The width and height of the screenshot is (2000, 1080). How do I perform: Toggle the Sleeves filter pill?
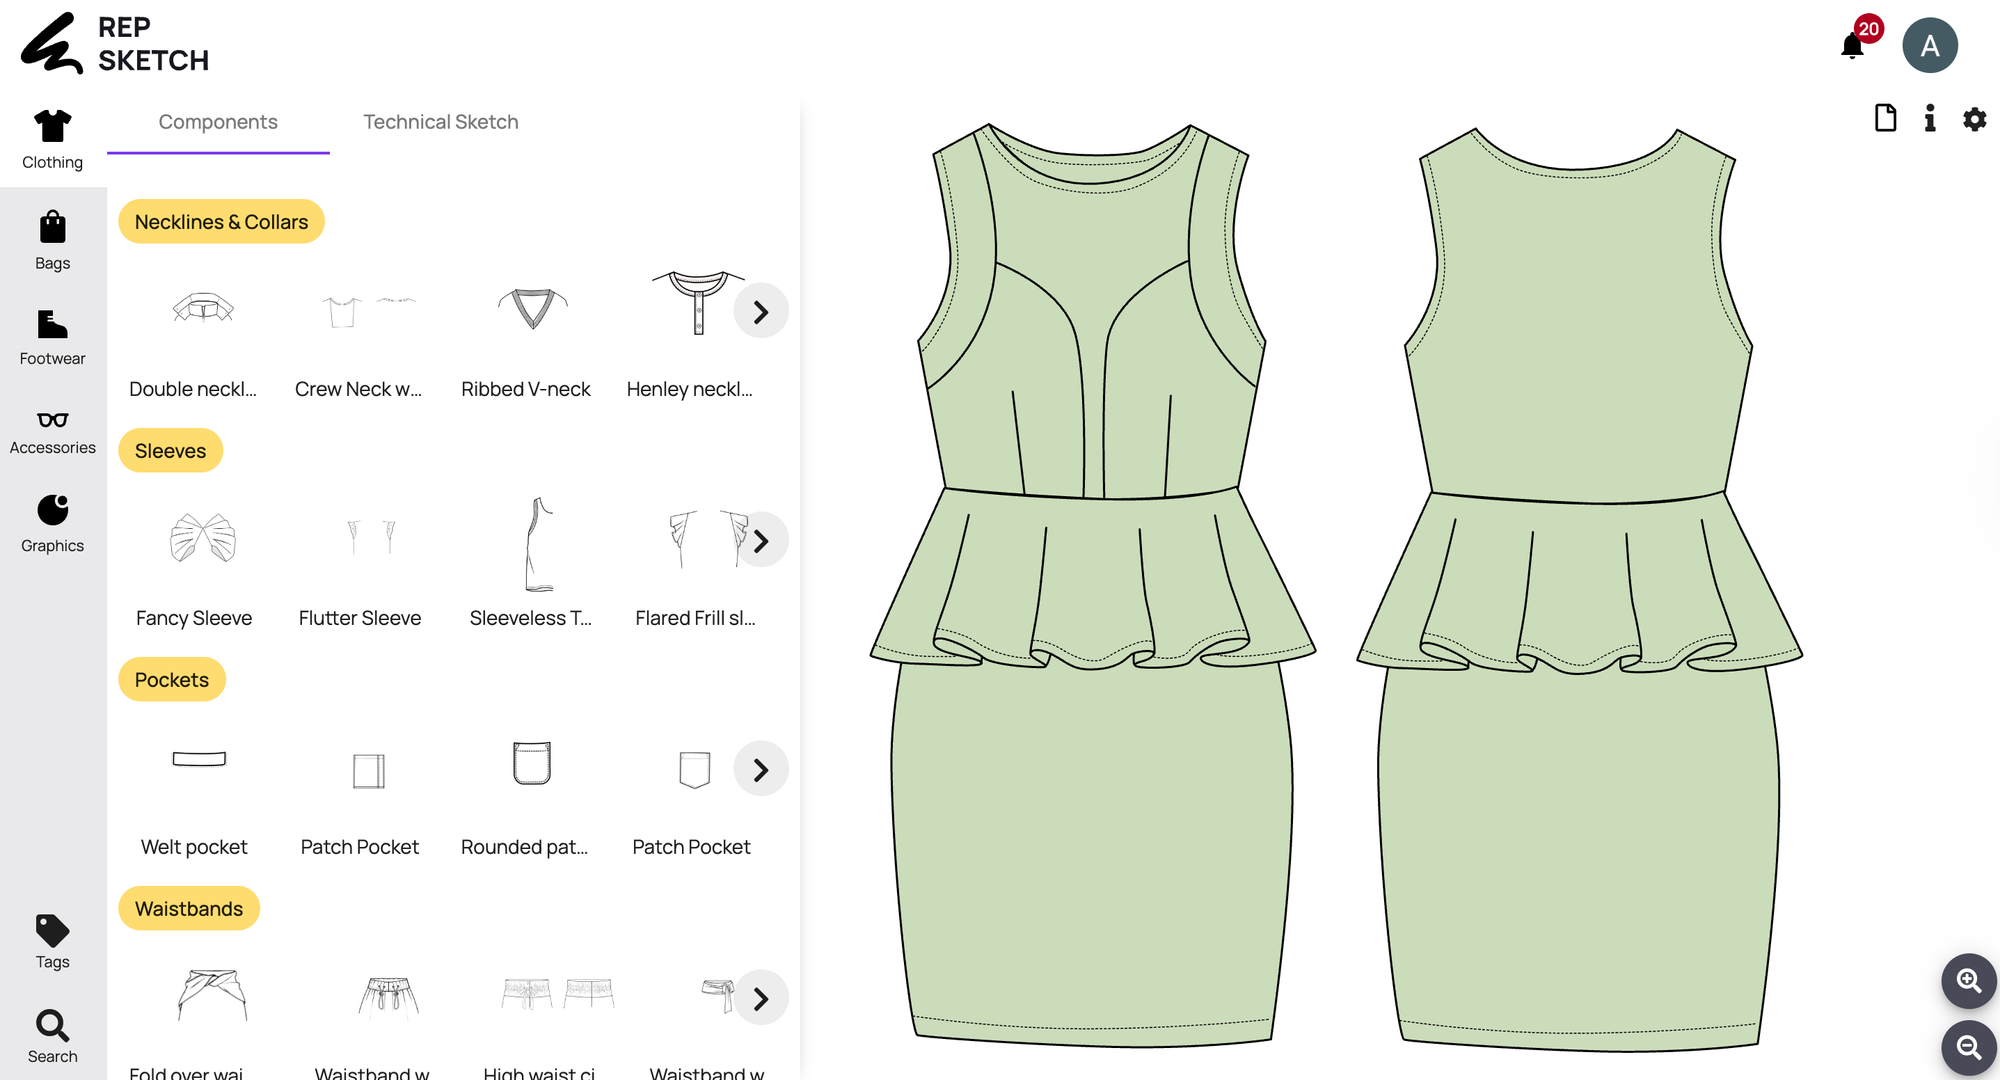pos(170,450)
